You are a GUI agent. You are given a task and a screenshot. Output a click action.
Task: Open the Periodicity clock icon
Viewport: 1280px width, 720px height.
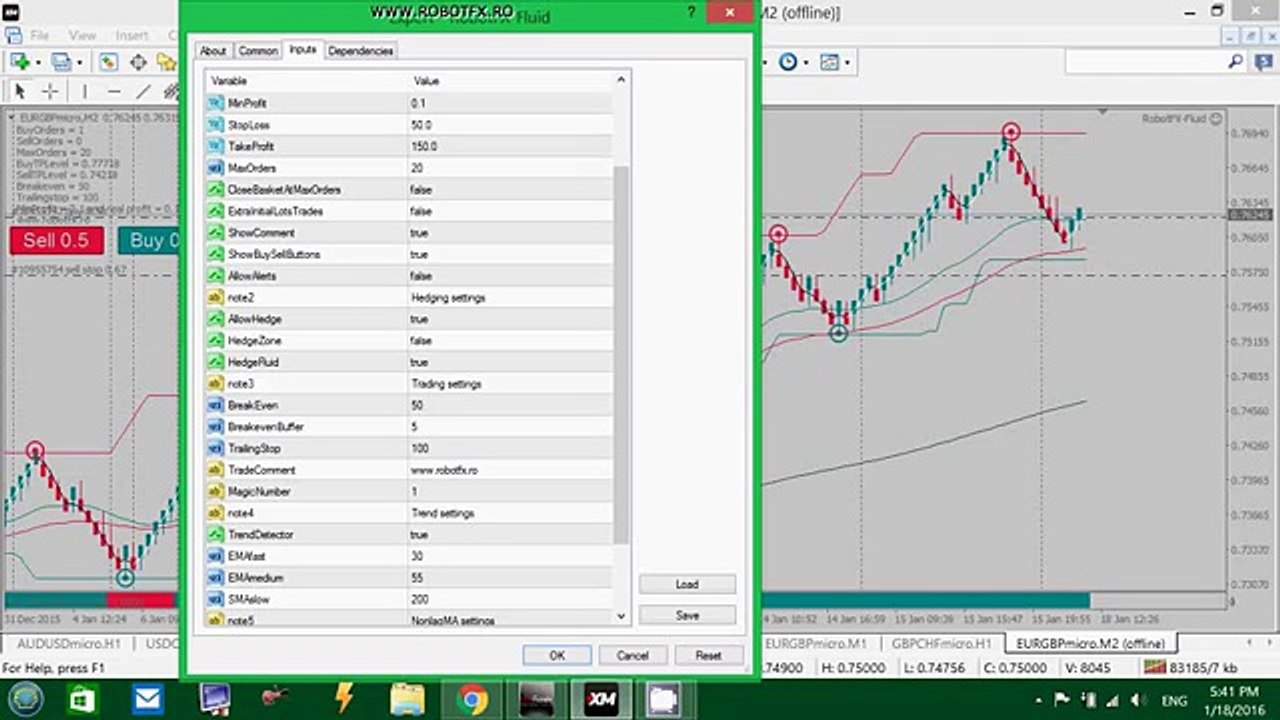click(x=788, y=62)
